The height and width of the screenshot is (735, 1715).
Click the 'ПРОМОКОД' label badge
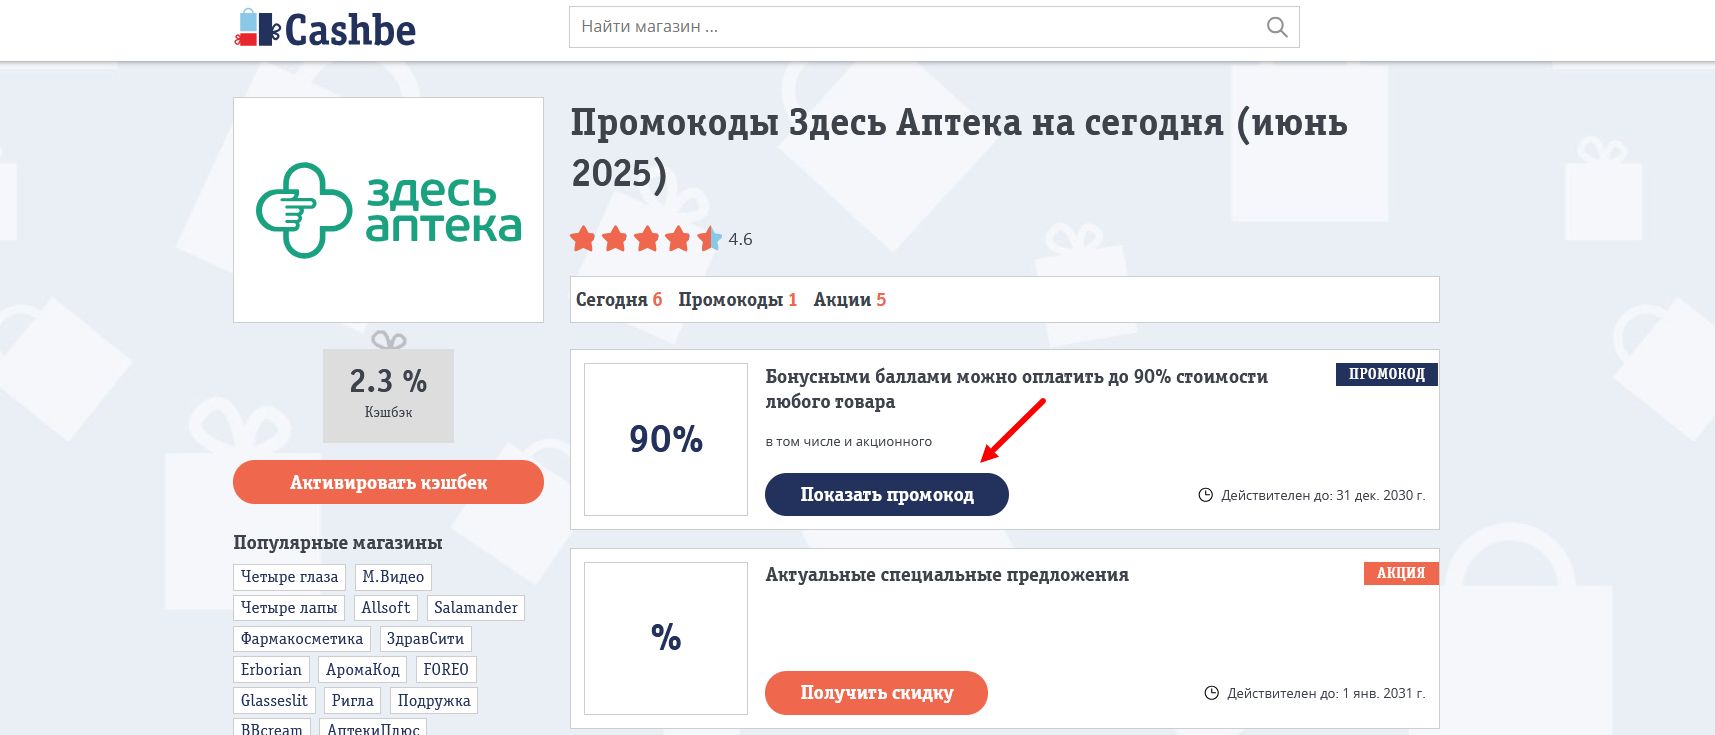pyautogui.click(x=1387, y=374)
